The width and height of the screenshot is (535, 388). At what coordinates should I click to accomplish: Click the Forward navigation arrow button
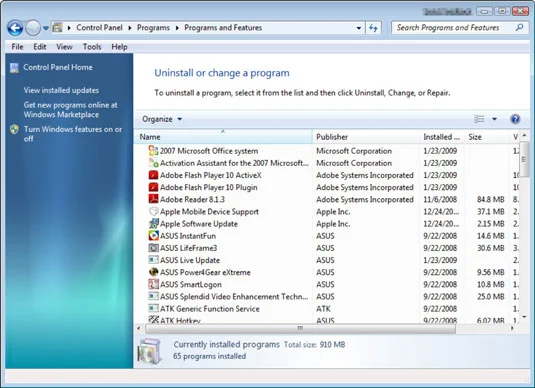pyautogui.click(x=33, y=28)
